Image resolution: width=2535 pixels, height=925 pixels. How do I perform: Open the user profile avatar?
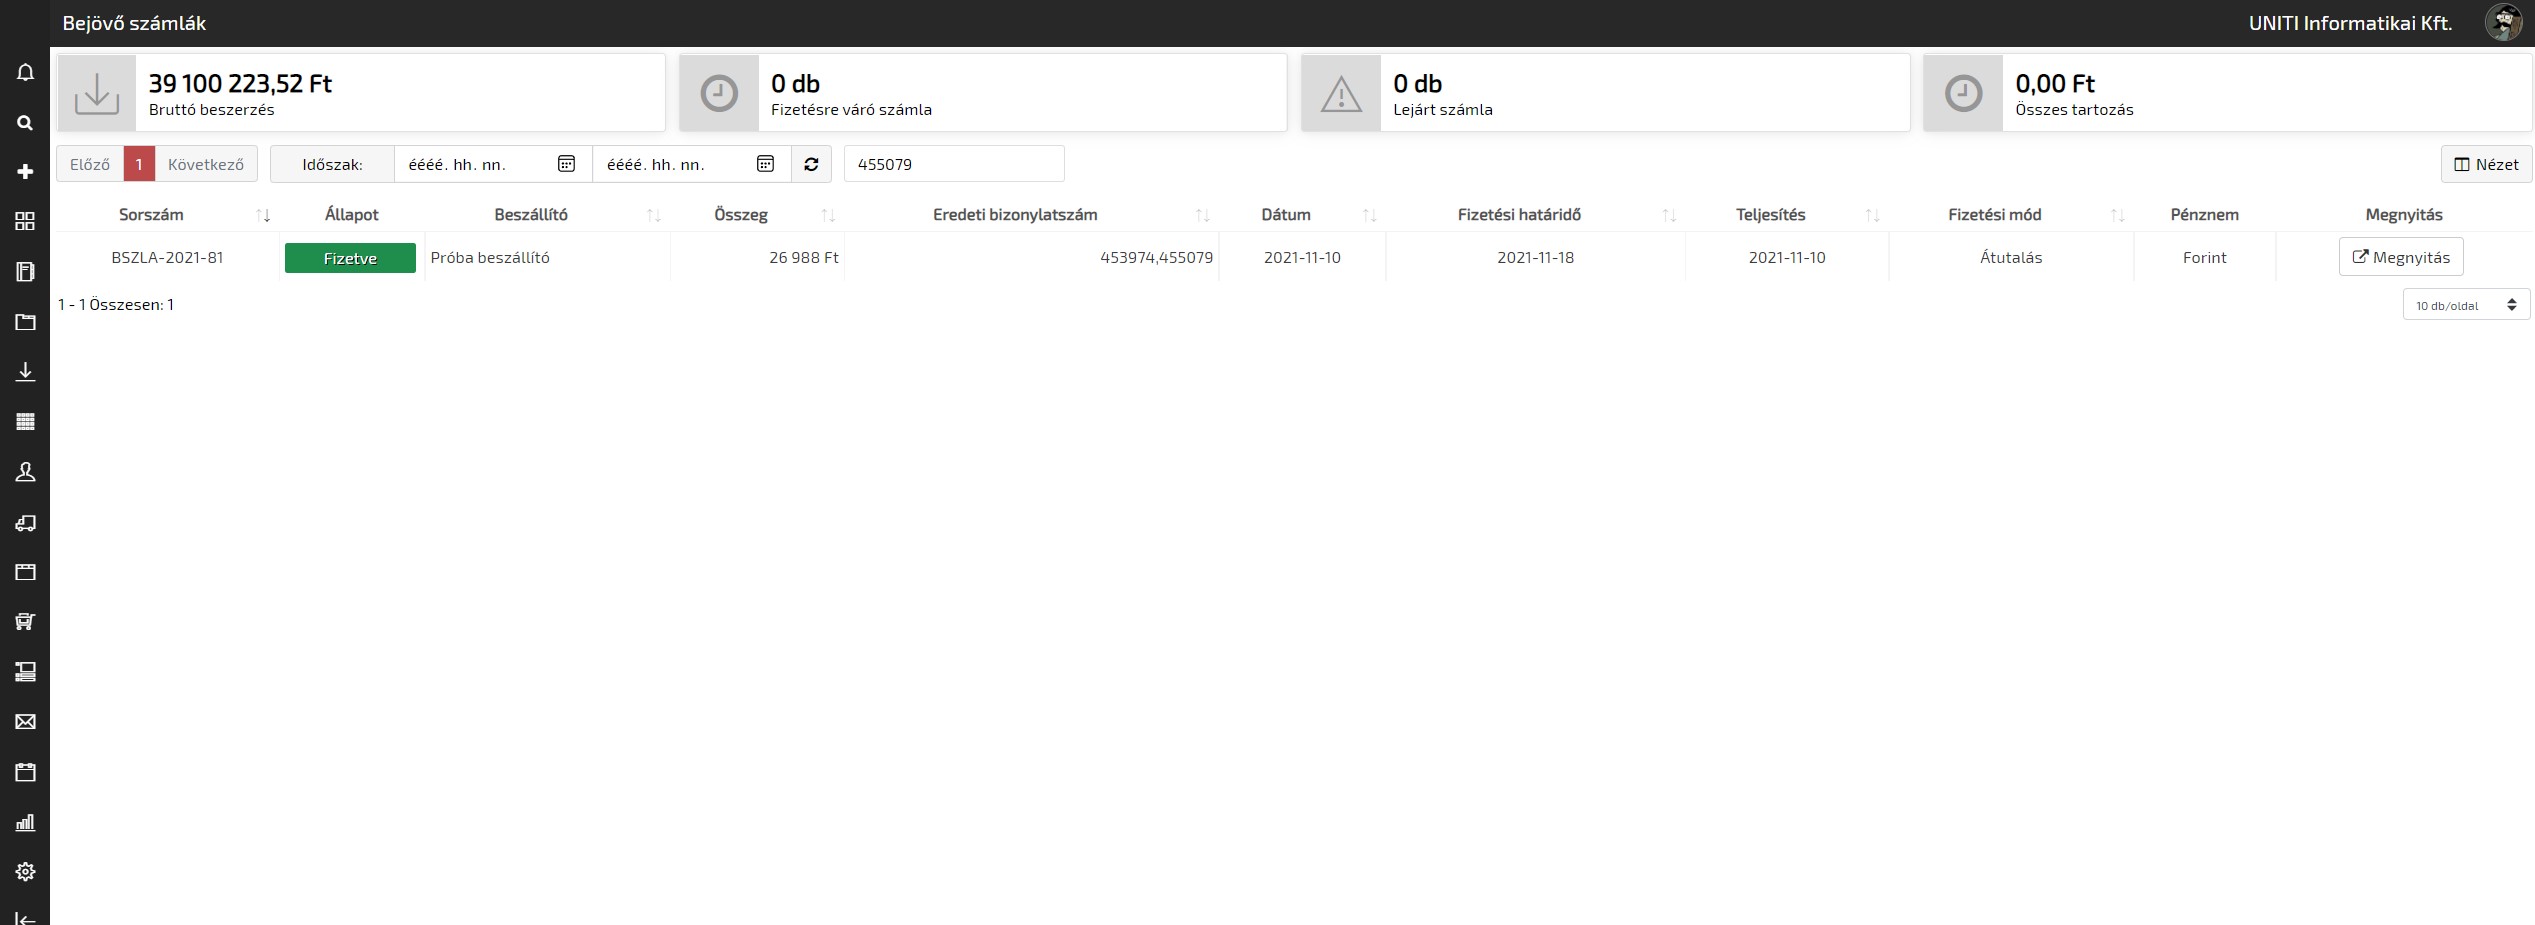point(2503,23)
